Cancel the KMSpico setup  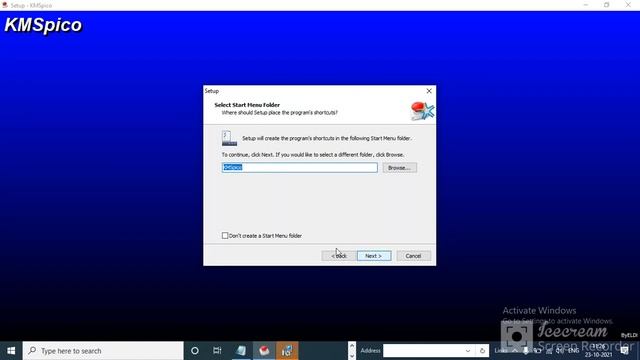tap(413, 256)
